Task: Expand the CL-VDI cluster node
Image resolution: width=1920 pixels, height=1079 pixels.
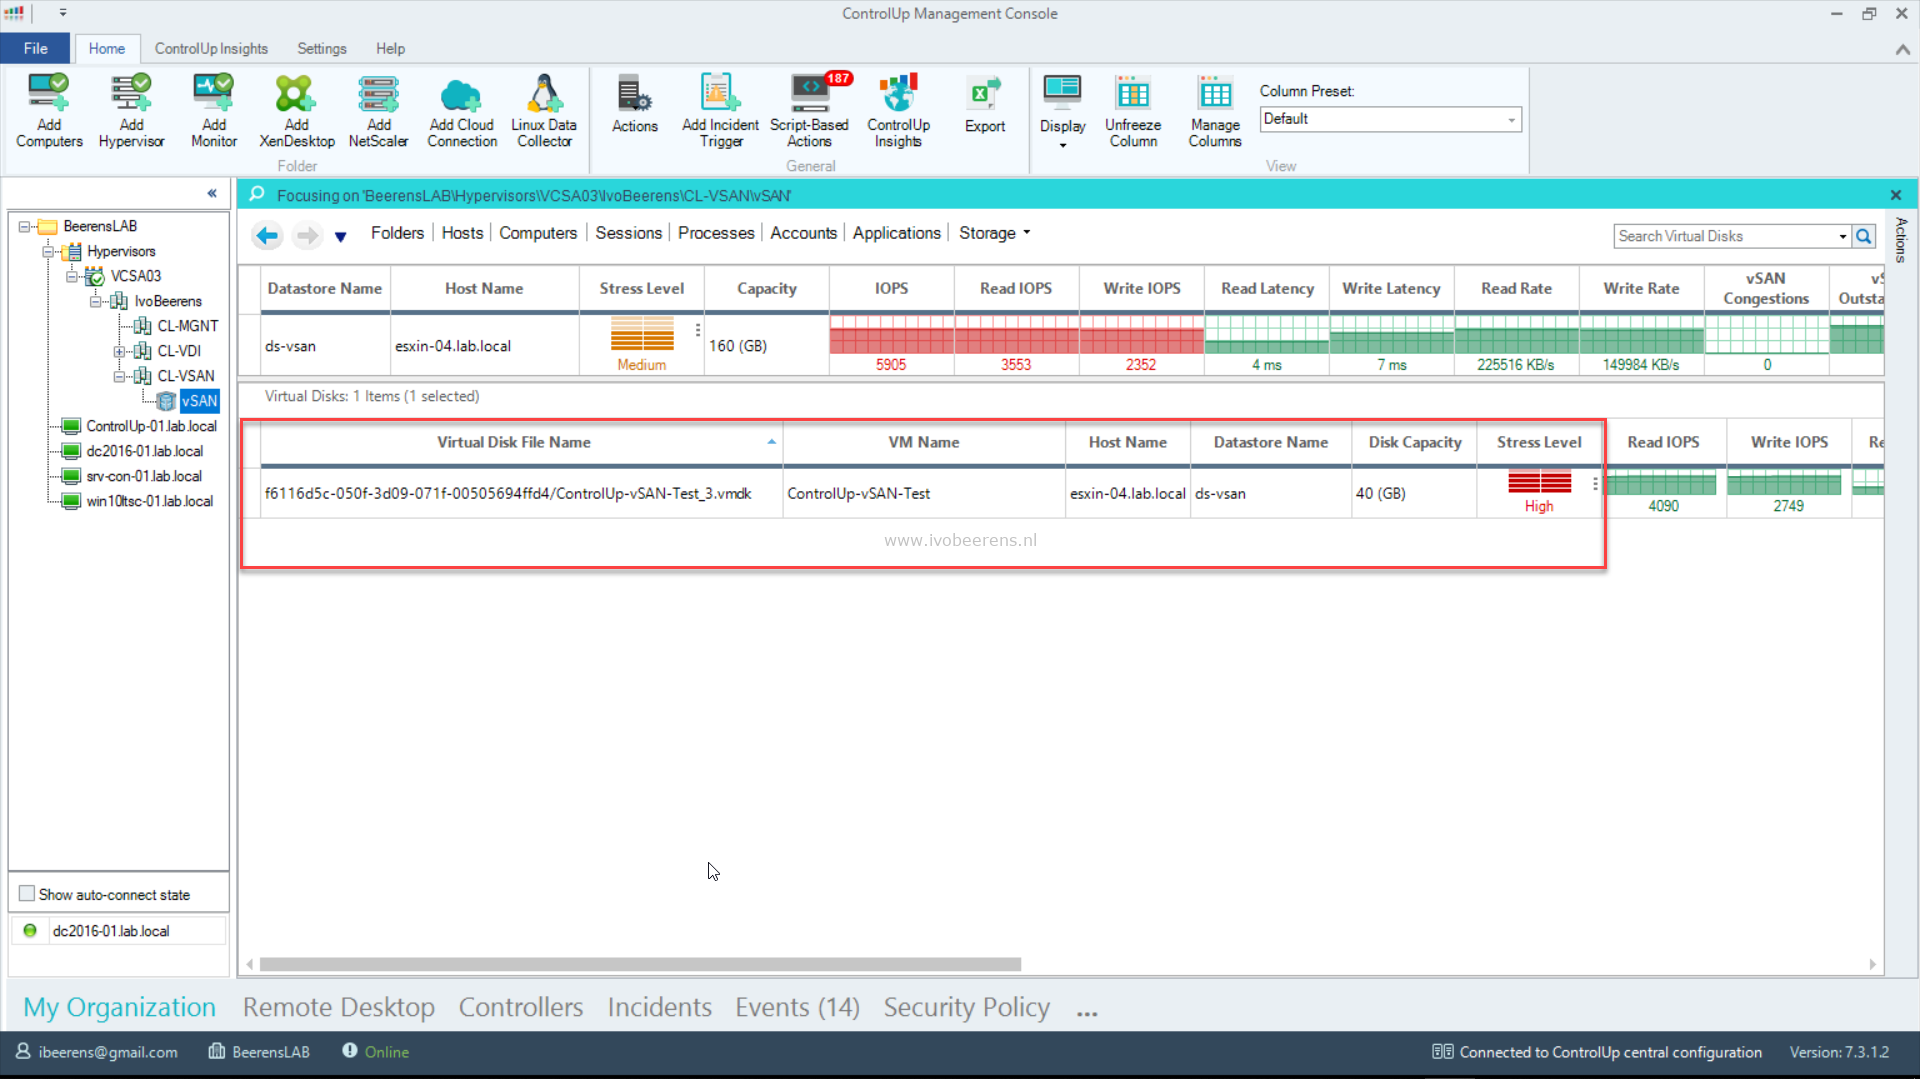Action: (119, 352)
